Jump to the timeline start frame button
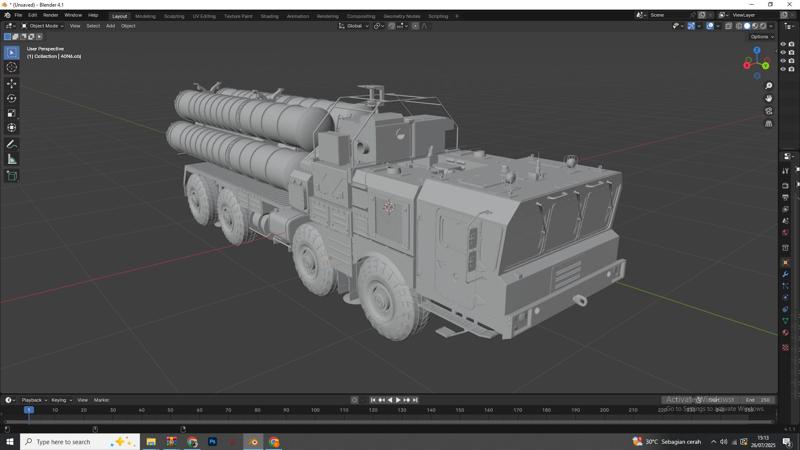Image resolution: width=800 pixels, height=450 pixels. (x=373, y=400)
